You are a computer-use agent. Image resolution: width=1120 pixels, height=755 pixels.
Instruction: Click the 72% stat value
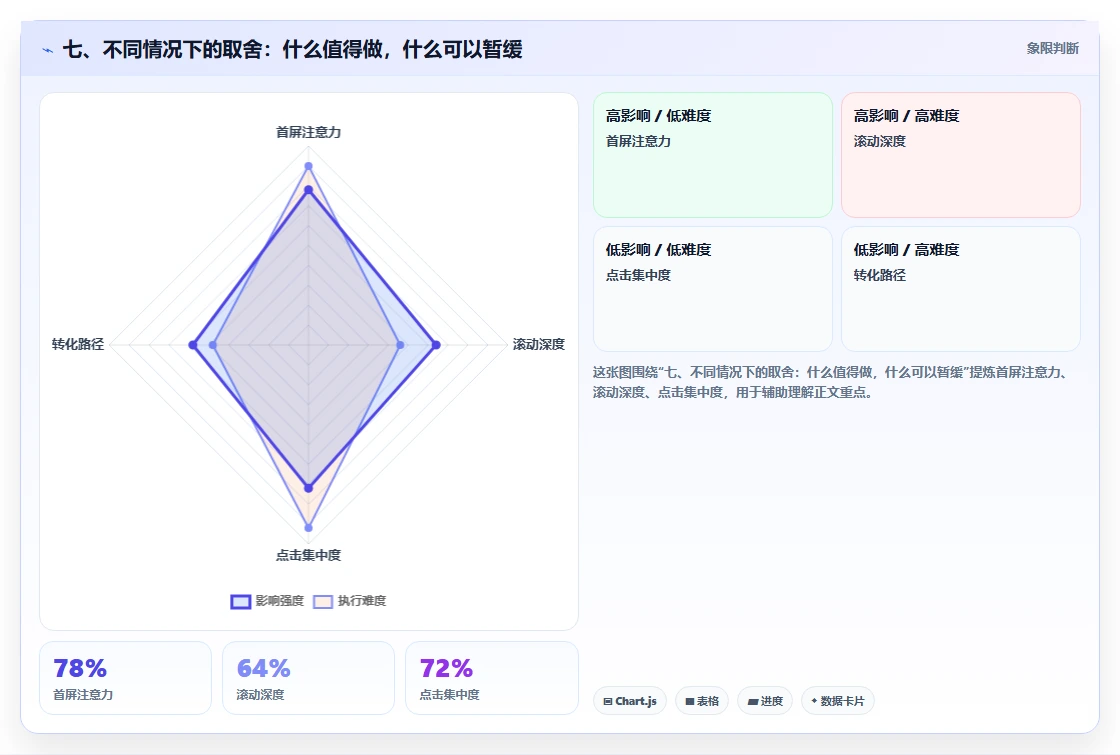tap(446, 669)
